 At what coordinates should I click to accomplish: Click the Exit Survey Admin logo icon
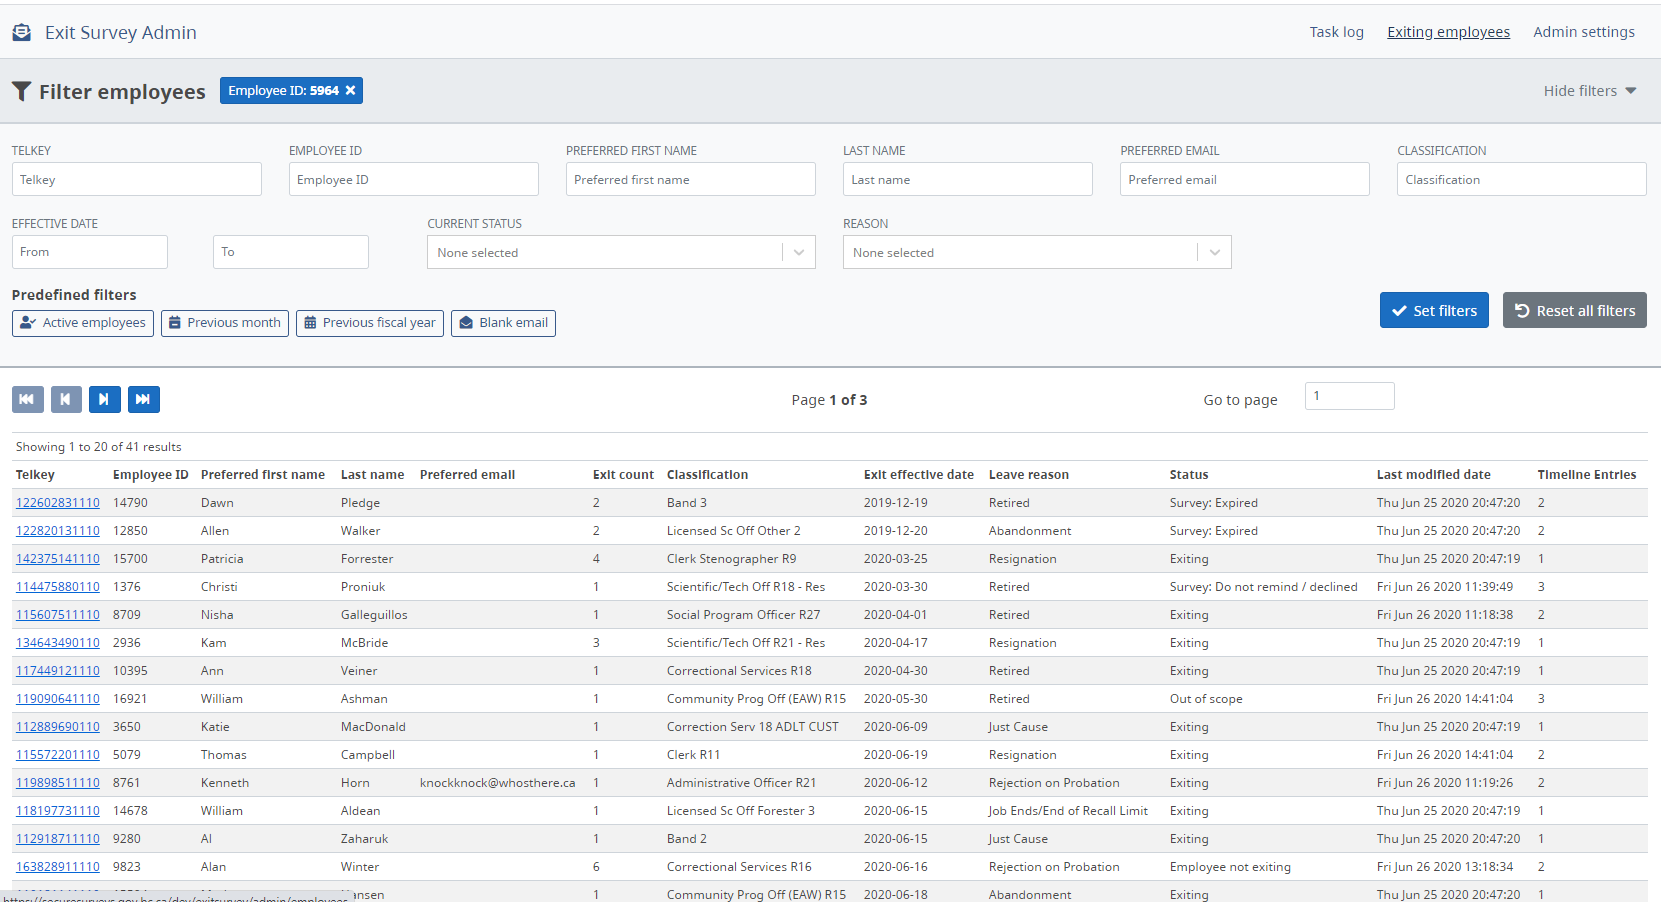coord(21,31)
